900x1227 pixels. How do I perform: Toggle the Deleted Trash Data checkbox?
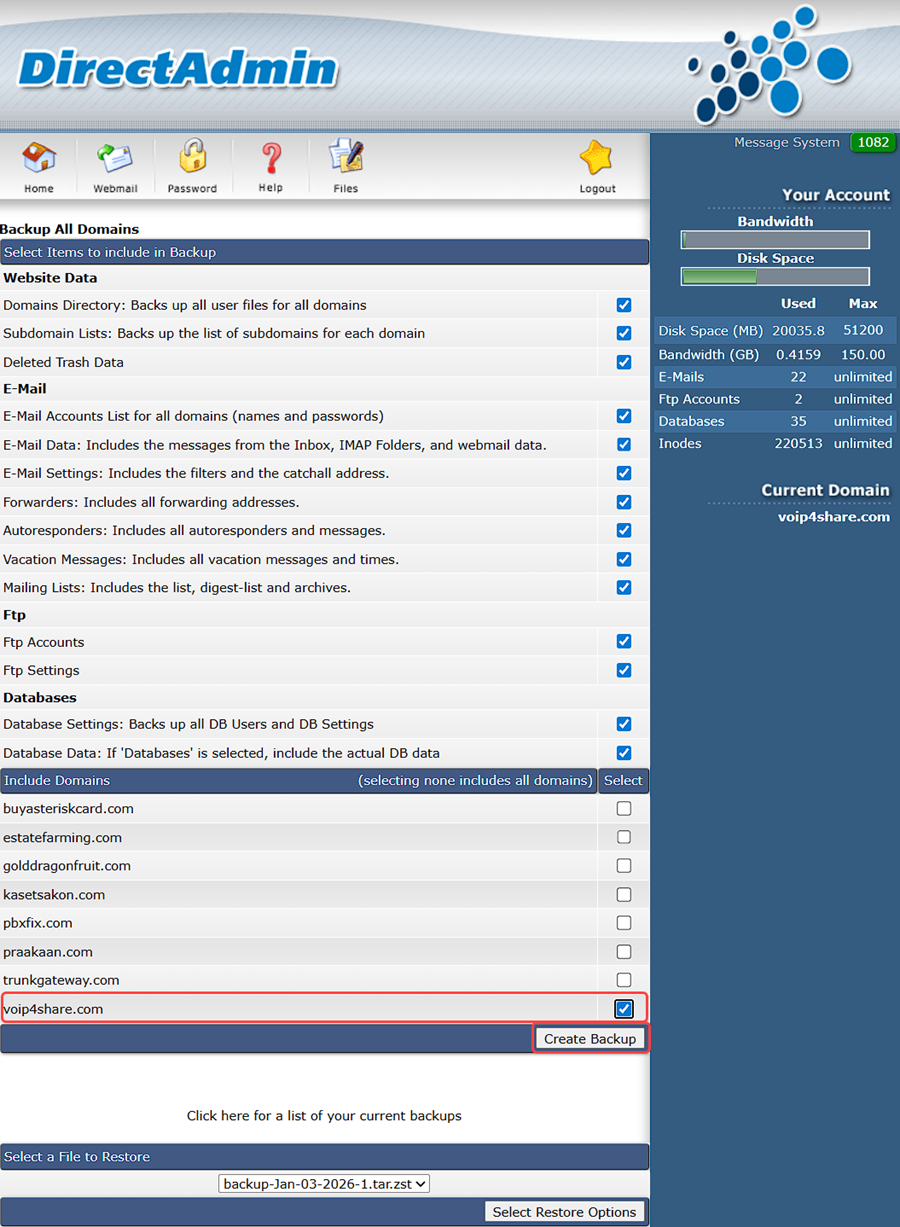624,362
